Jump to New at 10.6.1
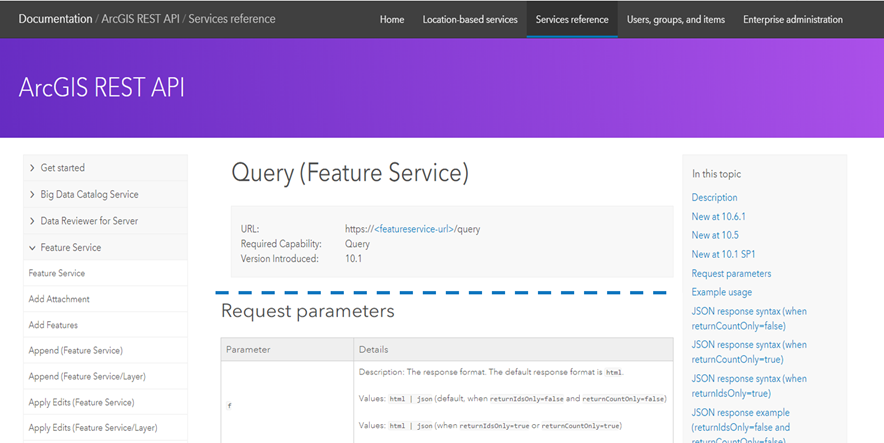The width and height of the screenshot is (884, 443). (719, 216)
